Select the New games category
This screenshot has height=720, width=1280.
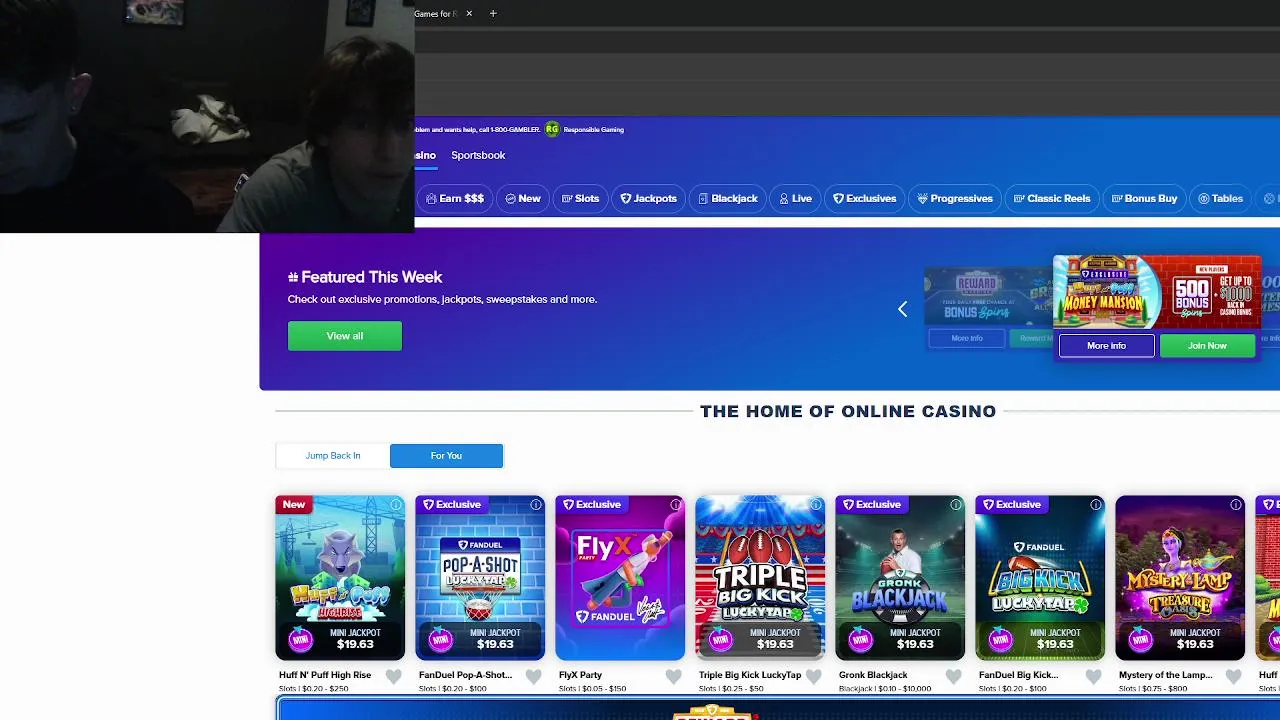point(523,198)
